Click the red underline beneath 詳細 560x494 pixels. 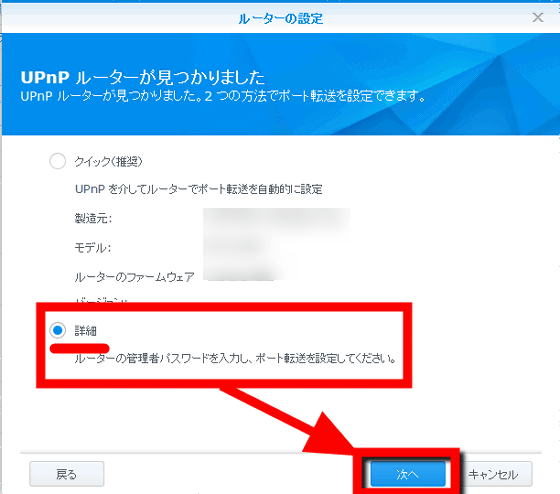click(x=79, y=348)
